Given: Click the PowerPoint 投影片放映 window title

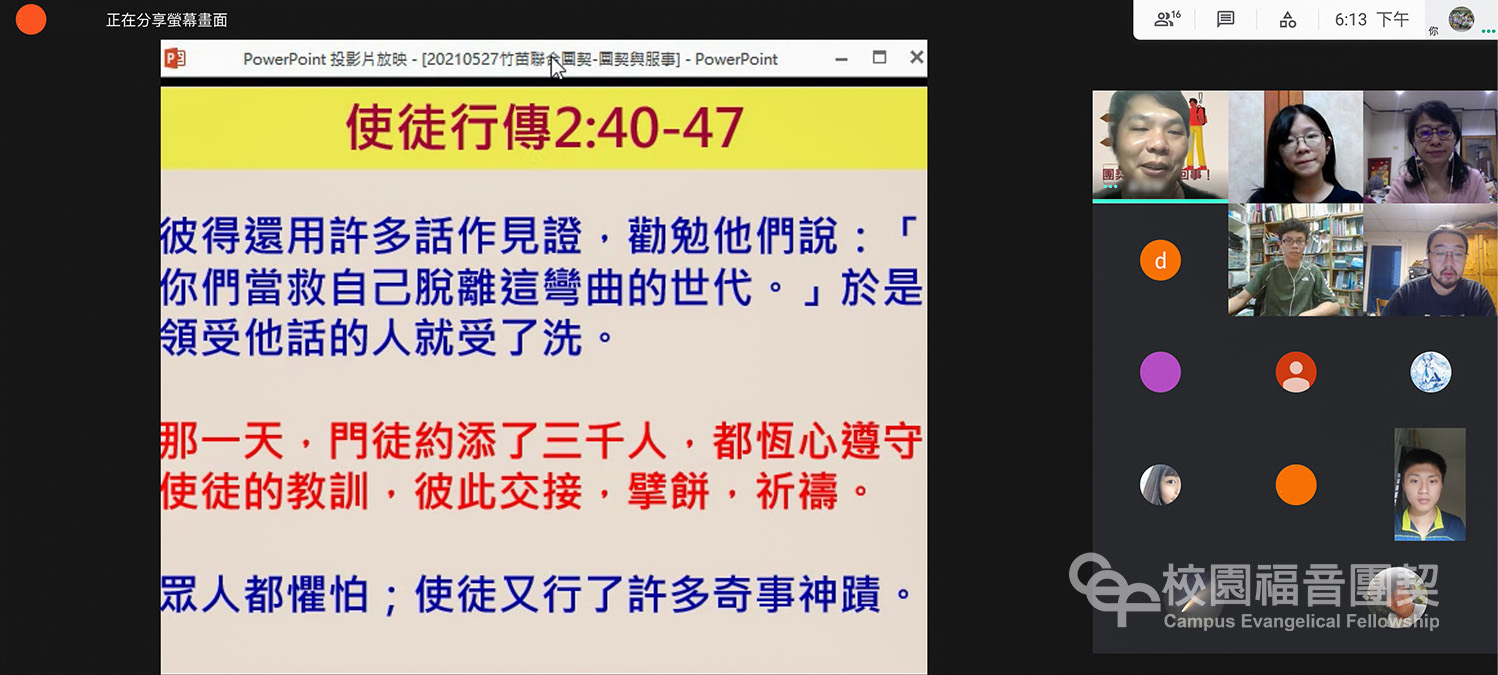Looking at the screenshot, I should pos(511,59).
